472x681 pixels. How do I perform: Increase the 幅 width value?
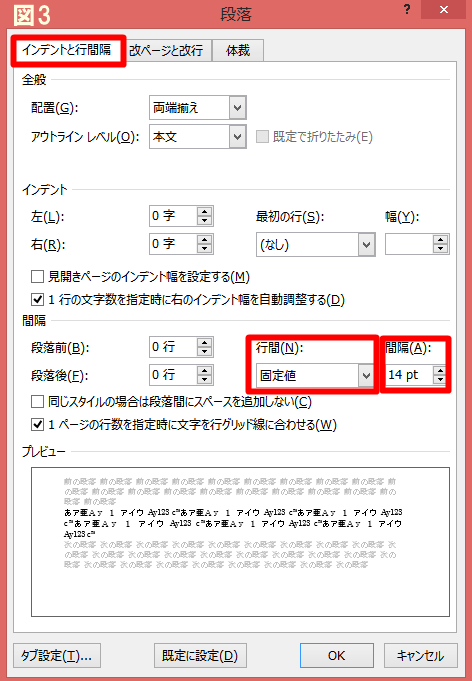440,240
